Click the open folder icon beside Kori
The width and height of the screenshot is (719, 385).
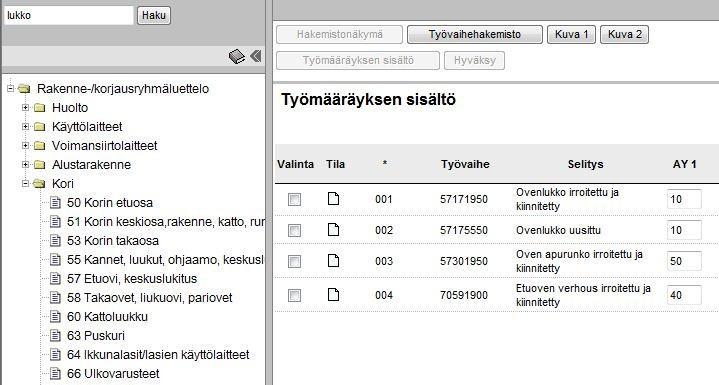39,184
